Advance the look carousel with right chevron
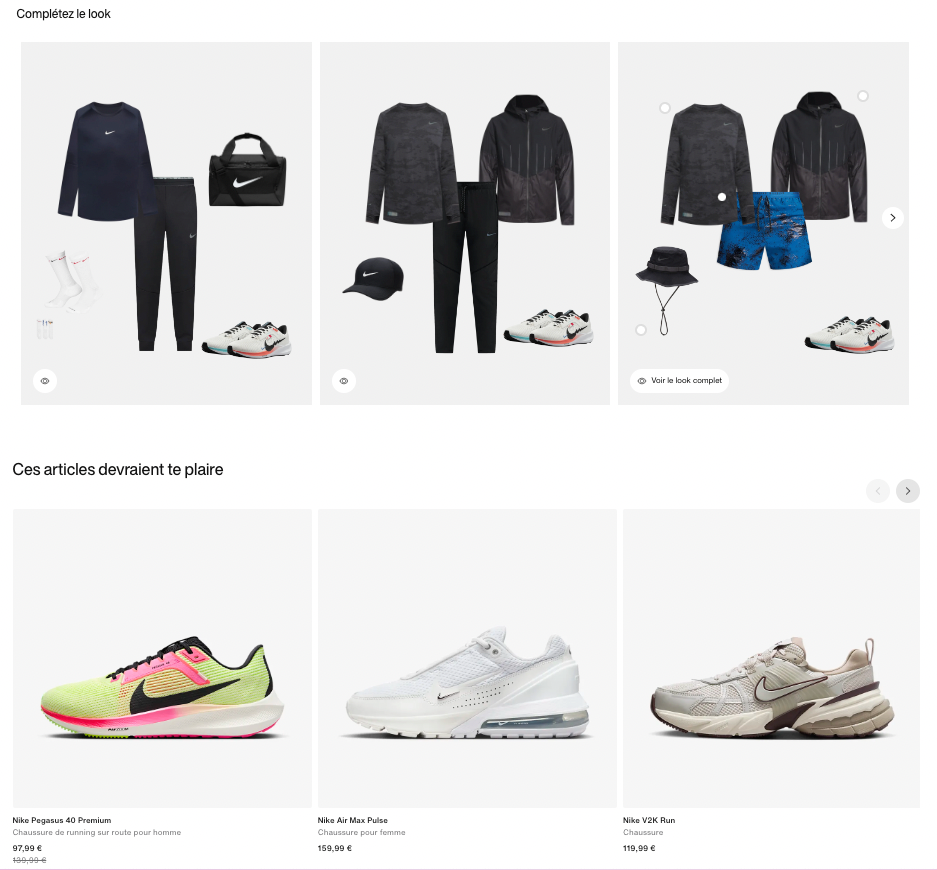 coord(893,218)
